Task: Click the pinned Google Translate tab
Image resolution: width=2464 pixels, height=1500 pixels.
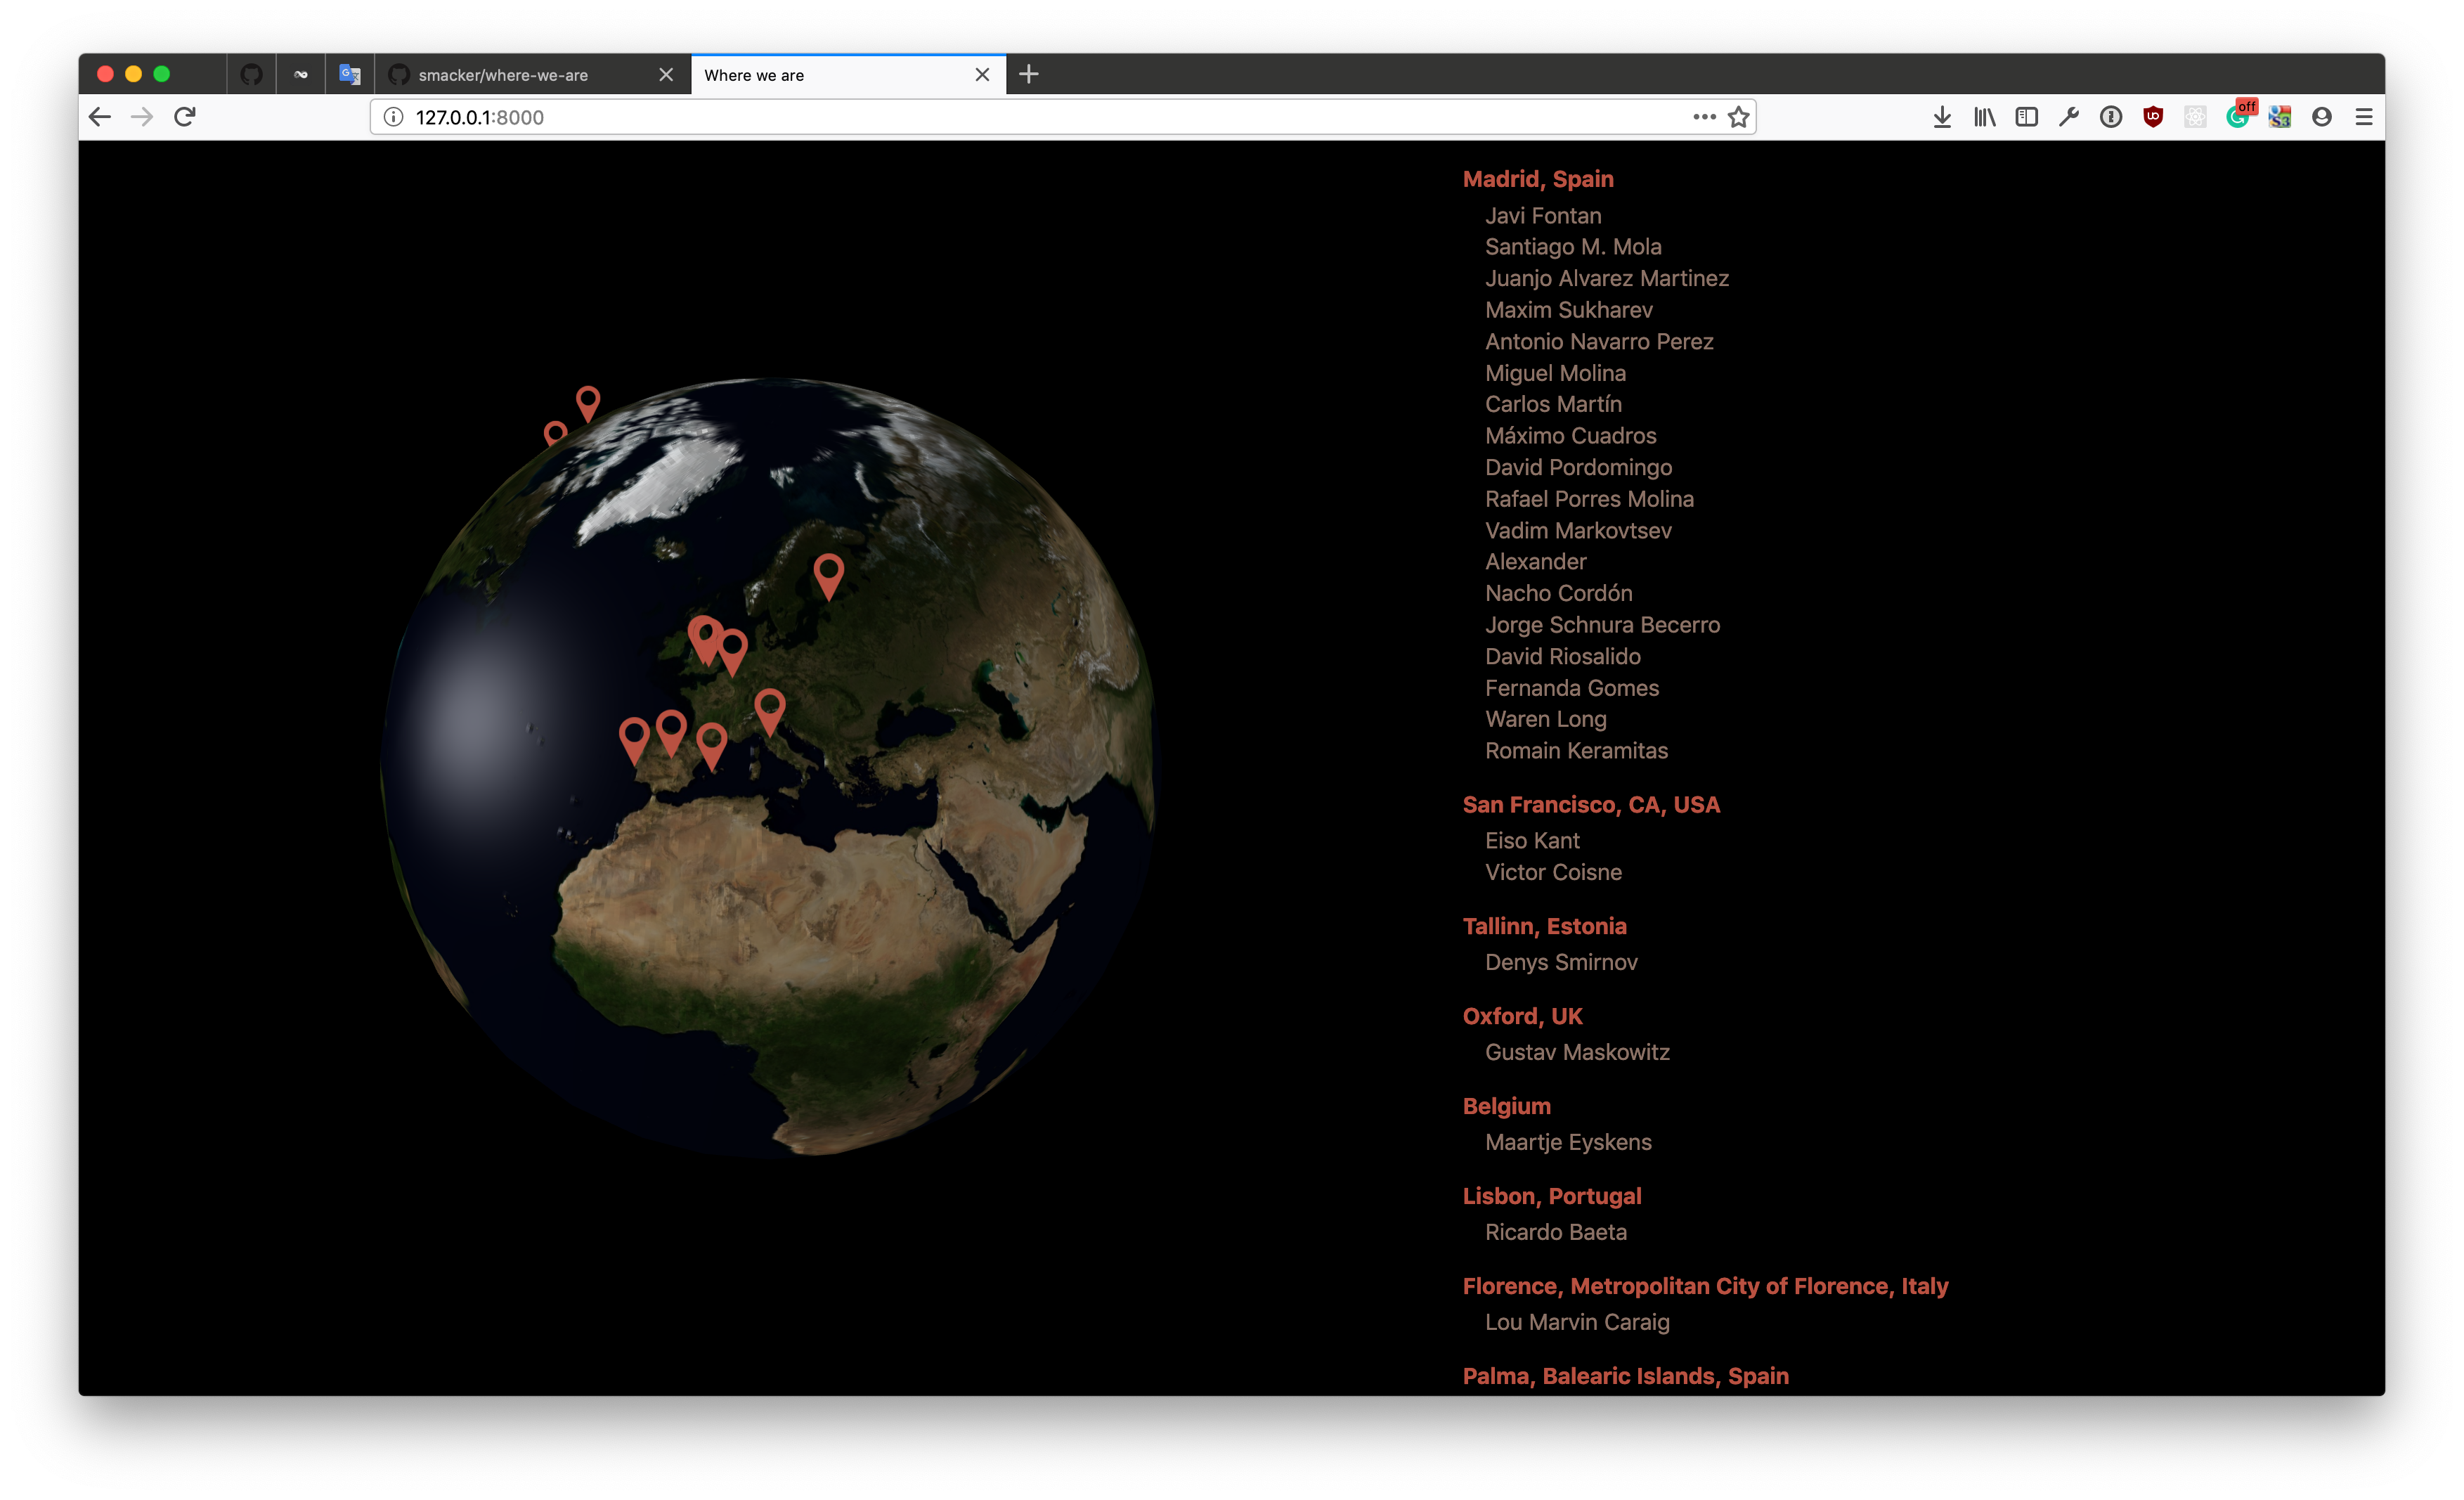Action: (x=349, y=75)
